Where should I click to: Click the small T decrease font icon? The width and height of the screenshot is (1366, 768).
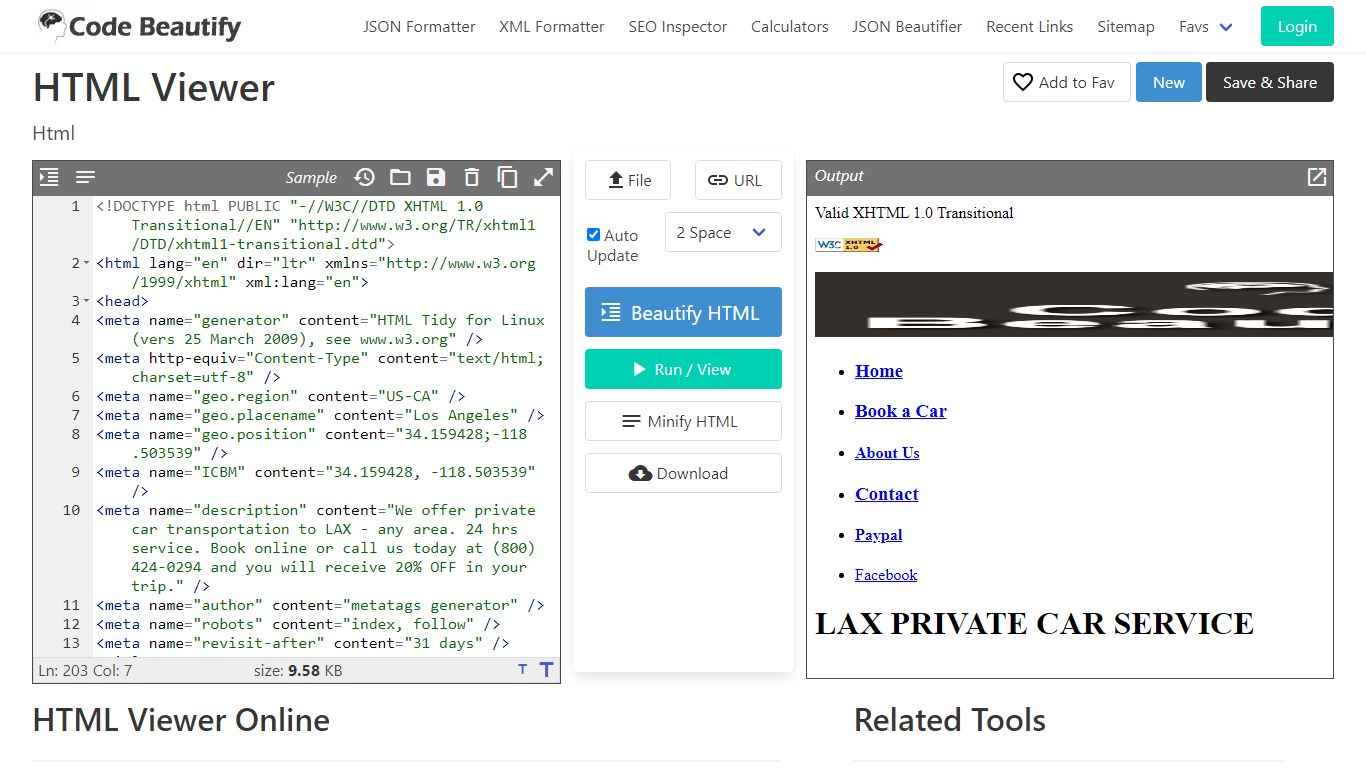tap(522, 670)
